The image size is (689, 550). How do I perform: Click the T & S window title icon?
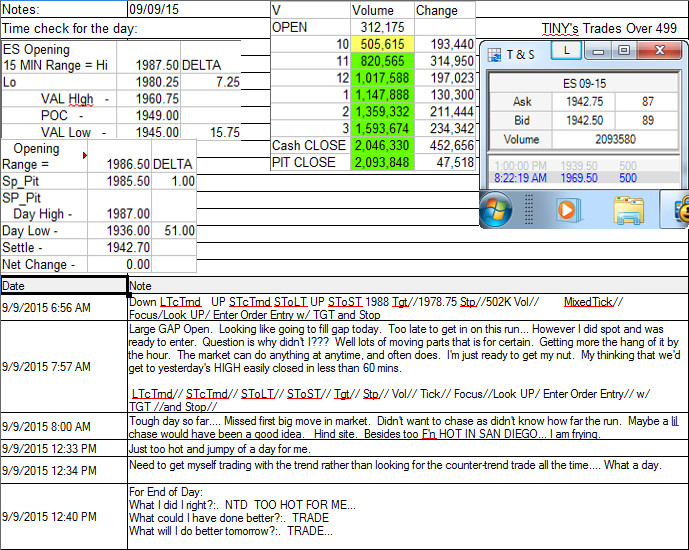[494, 54]
